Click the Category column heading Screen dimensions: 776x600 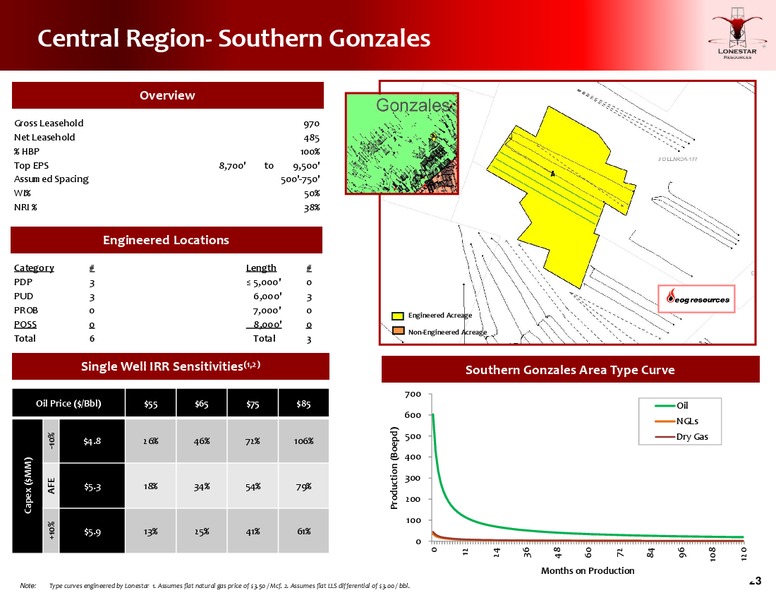pyautogui.click(x=34, y=268)
